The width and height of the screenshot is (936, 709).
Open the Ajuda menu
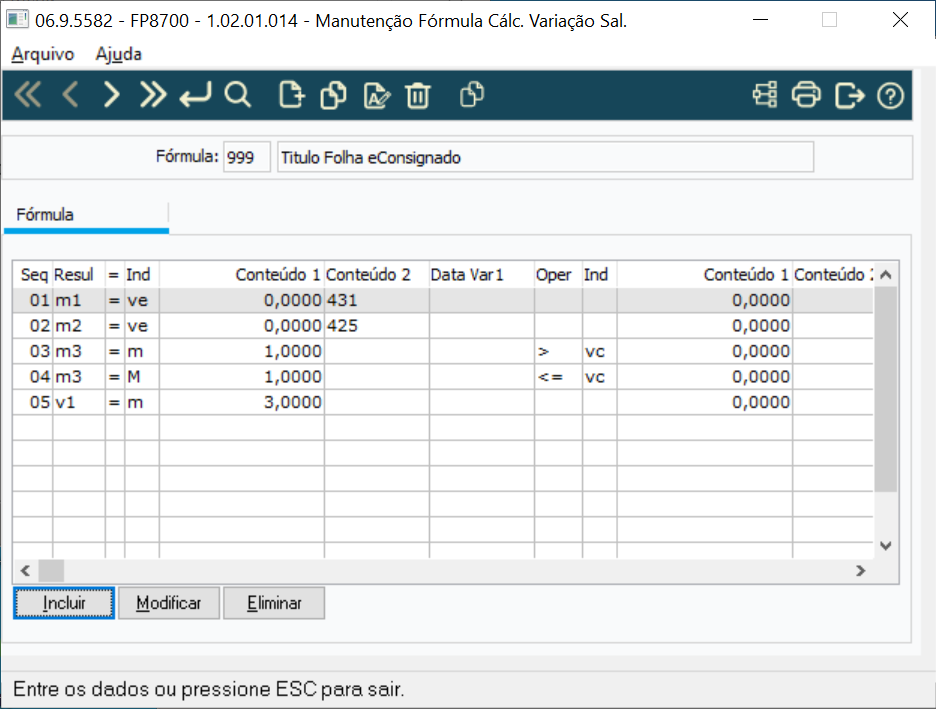(x=119, y=54)
